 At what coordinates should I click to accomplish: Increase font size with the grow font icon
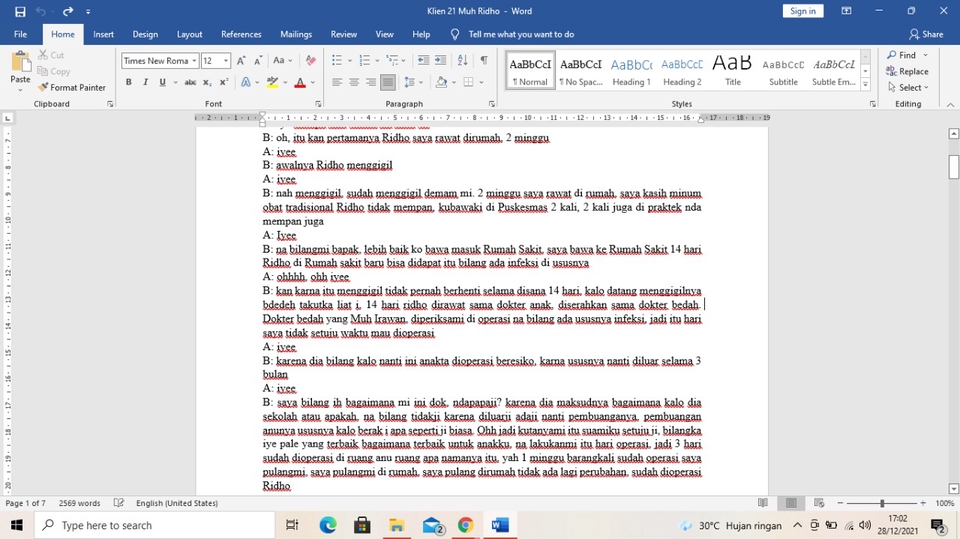click(x=241, y=61)
